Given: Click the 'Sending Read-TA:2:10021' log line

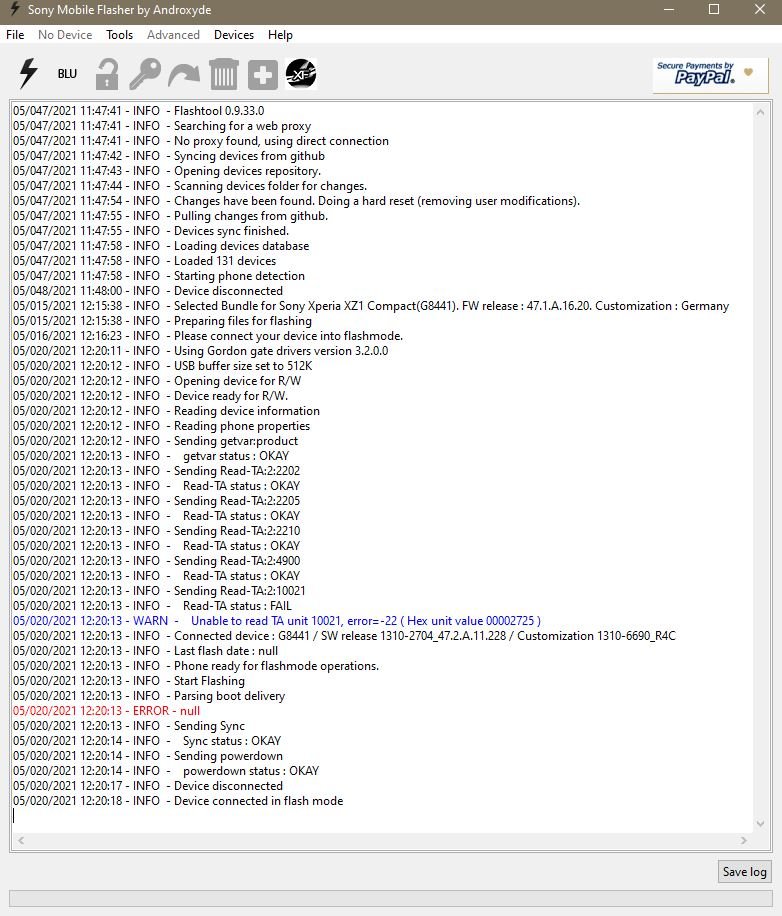Looking at the screenshot, I should pos(159,591).
